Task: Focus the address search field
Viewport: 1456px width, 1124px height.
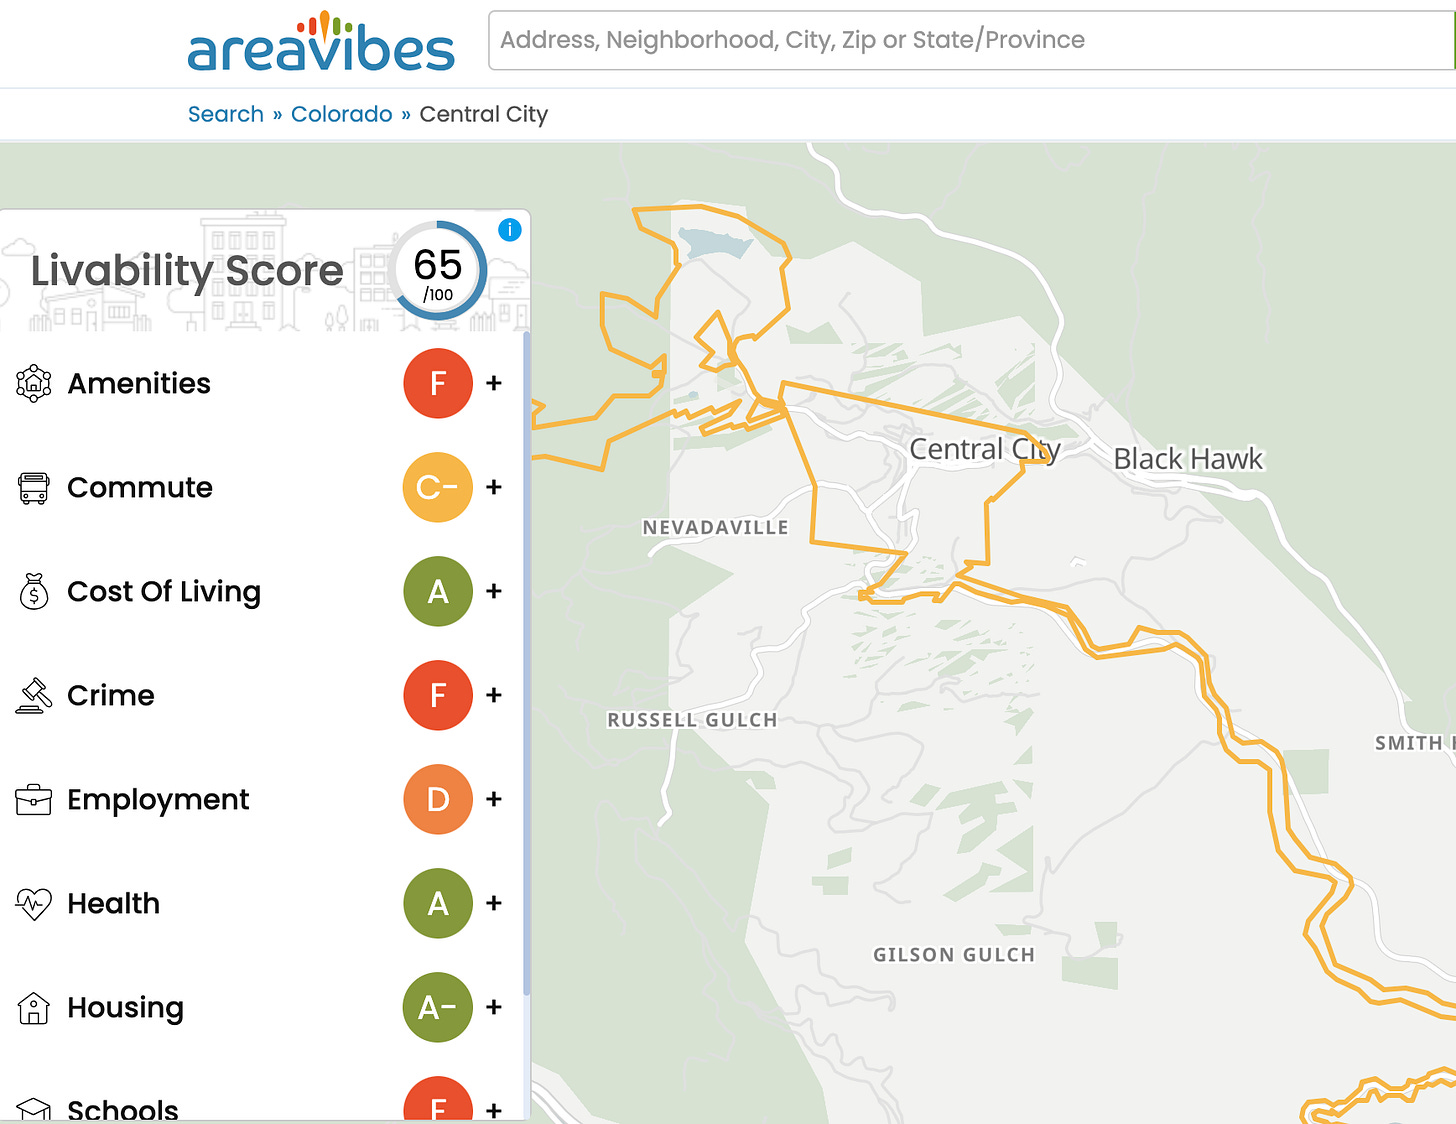Action: [970, 40]
